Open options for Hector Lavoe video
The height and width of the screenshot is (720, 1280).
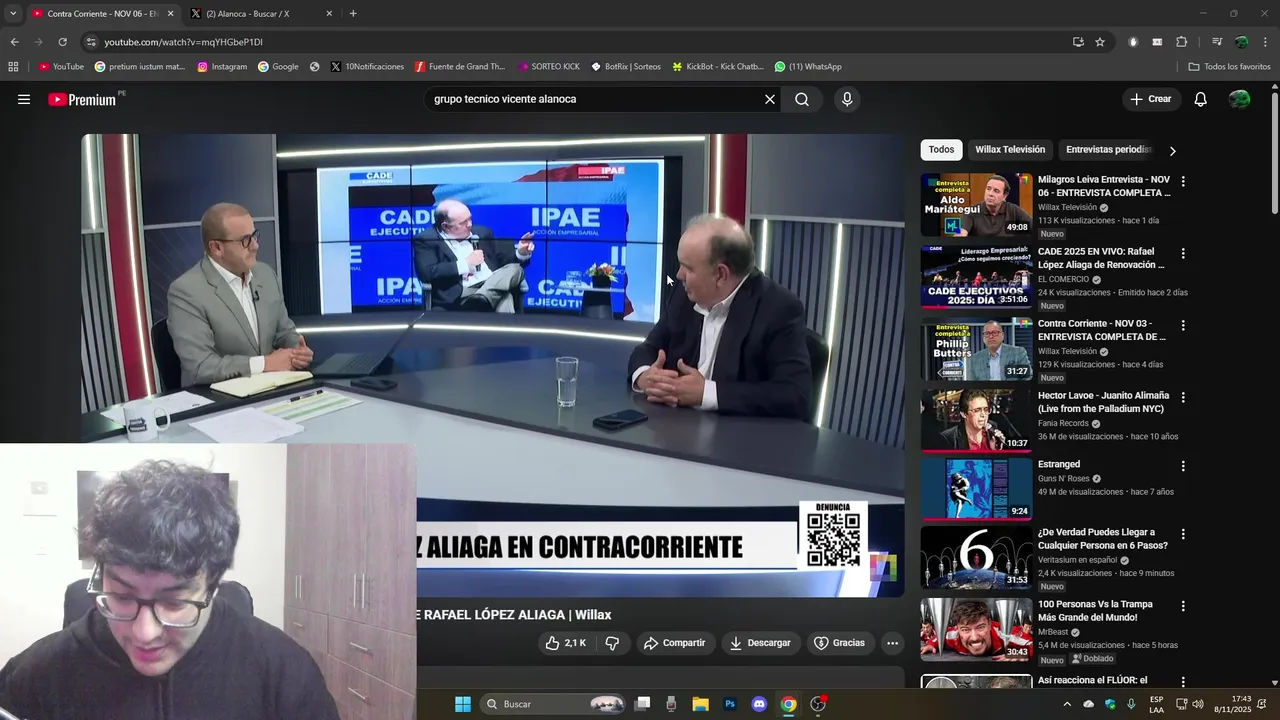[1183, 398]
